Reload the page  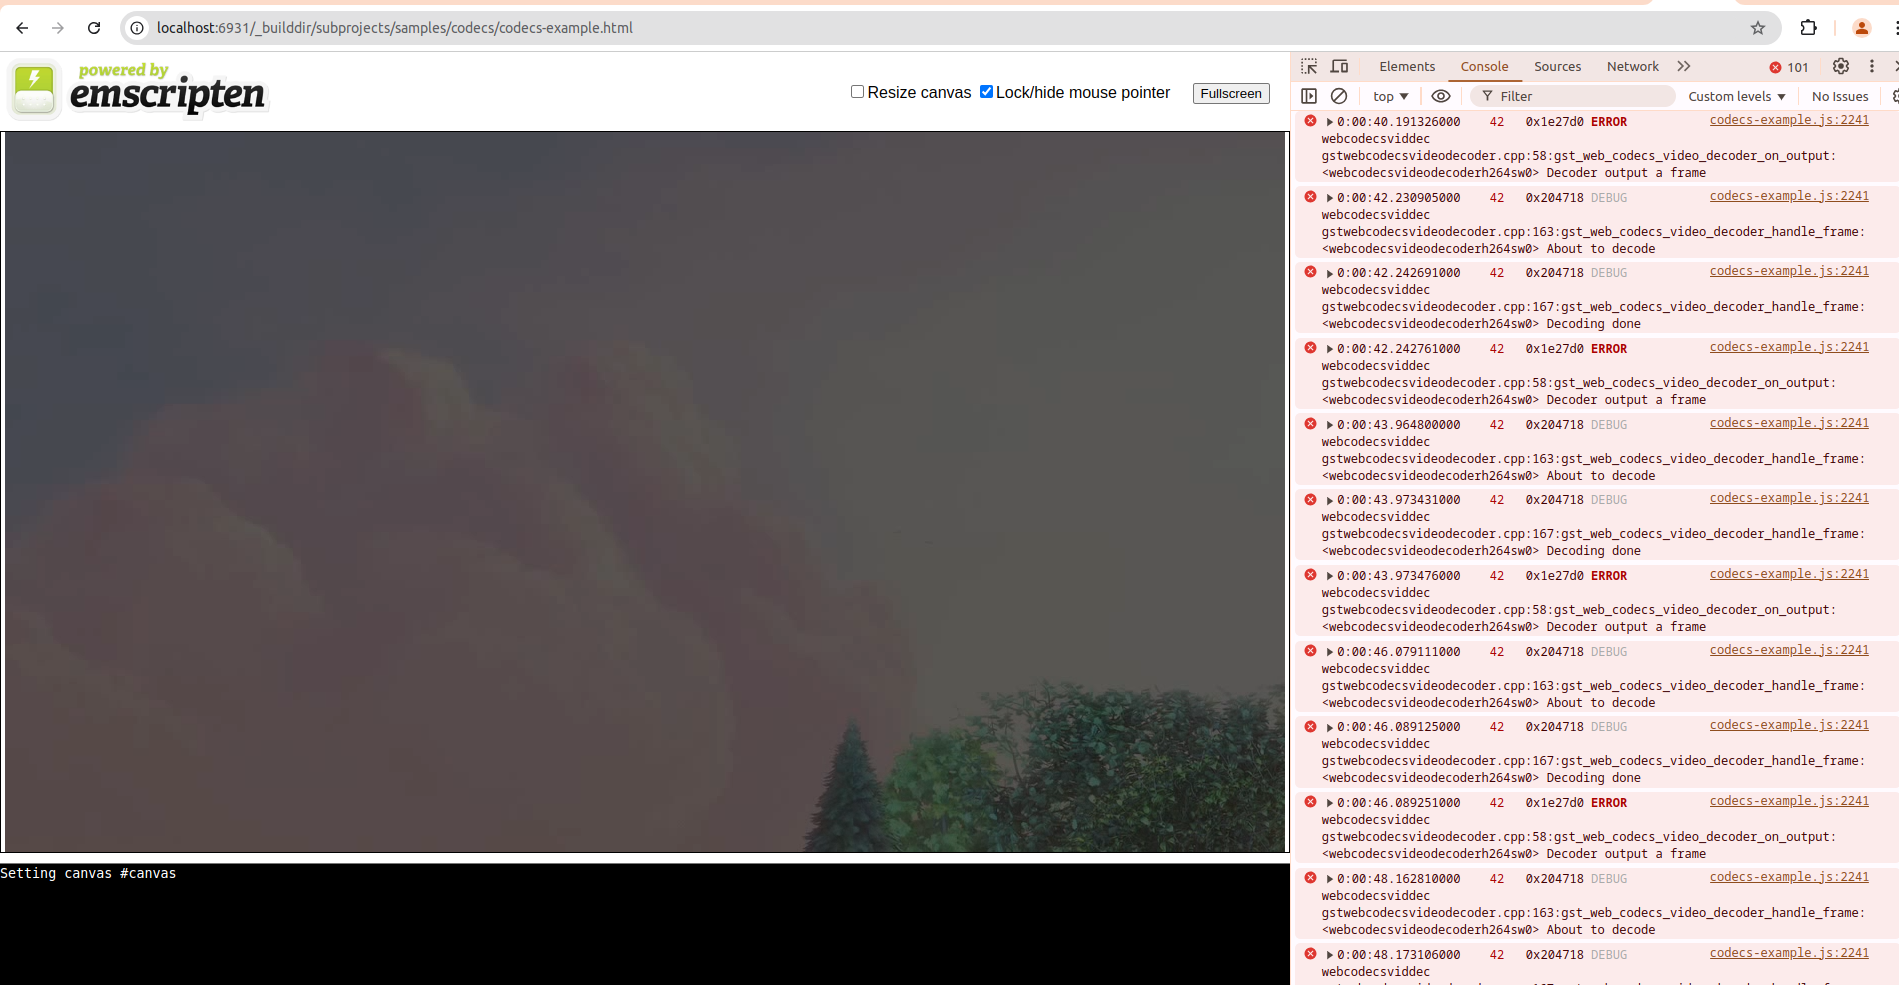[x=94, y=28]
